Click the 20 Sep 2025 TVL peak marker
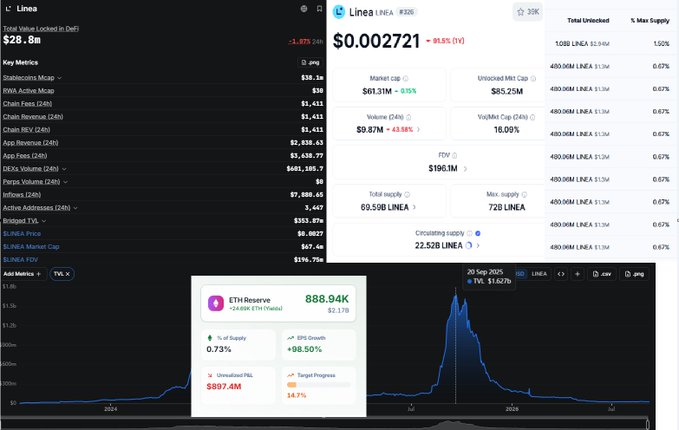The image size is (679, 430). coord(455,296)
